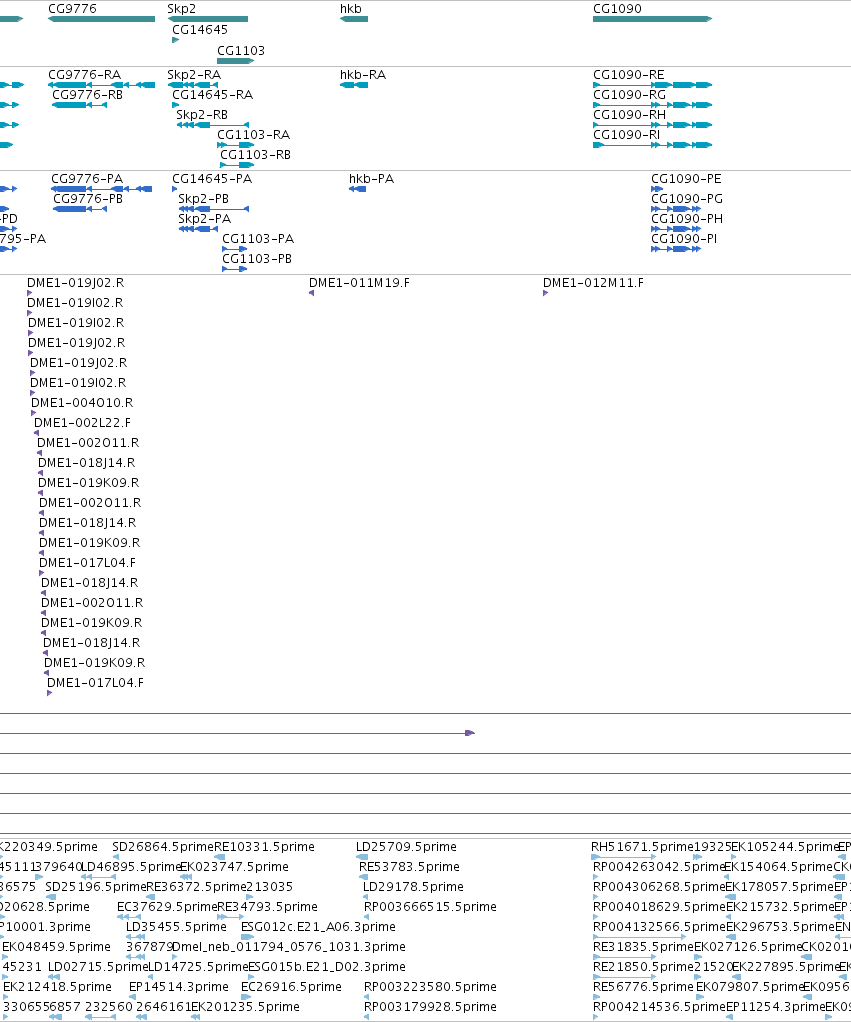Open the hkb-RA transcript
This screenshot has height=1022, width=851.
[x=363, y=74]
